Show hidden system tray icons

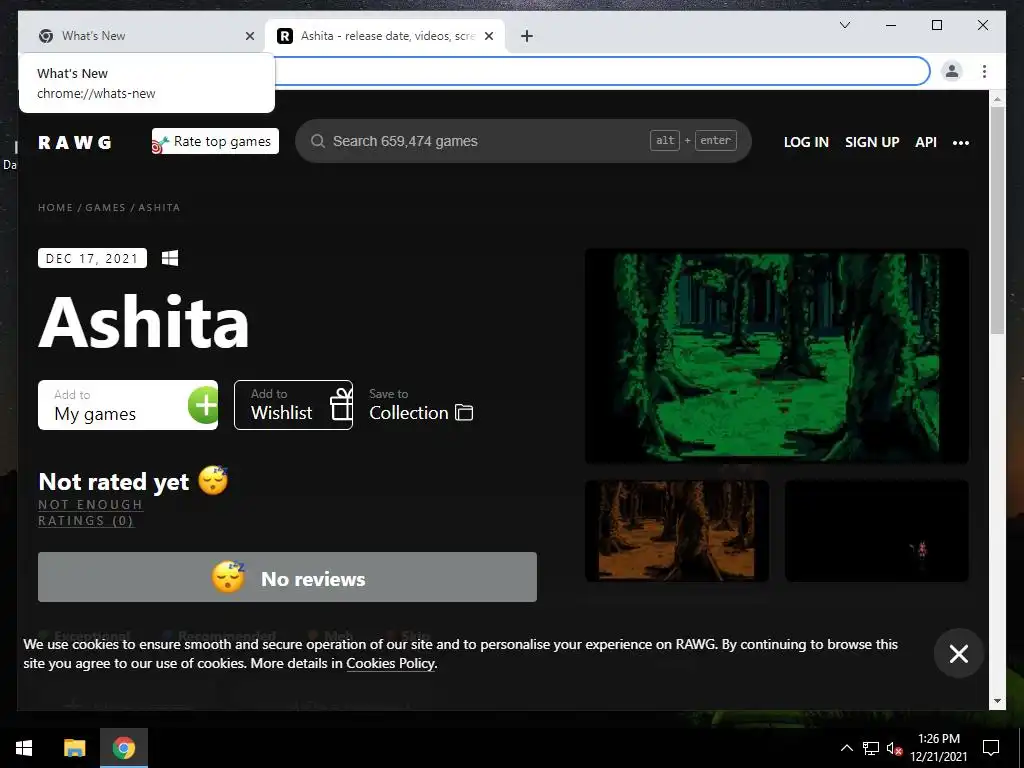pyautogui.click(x=846, y=748)
